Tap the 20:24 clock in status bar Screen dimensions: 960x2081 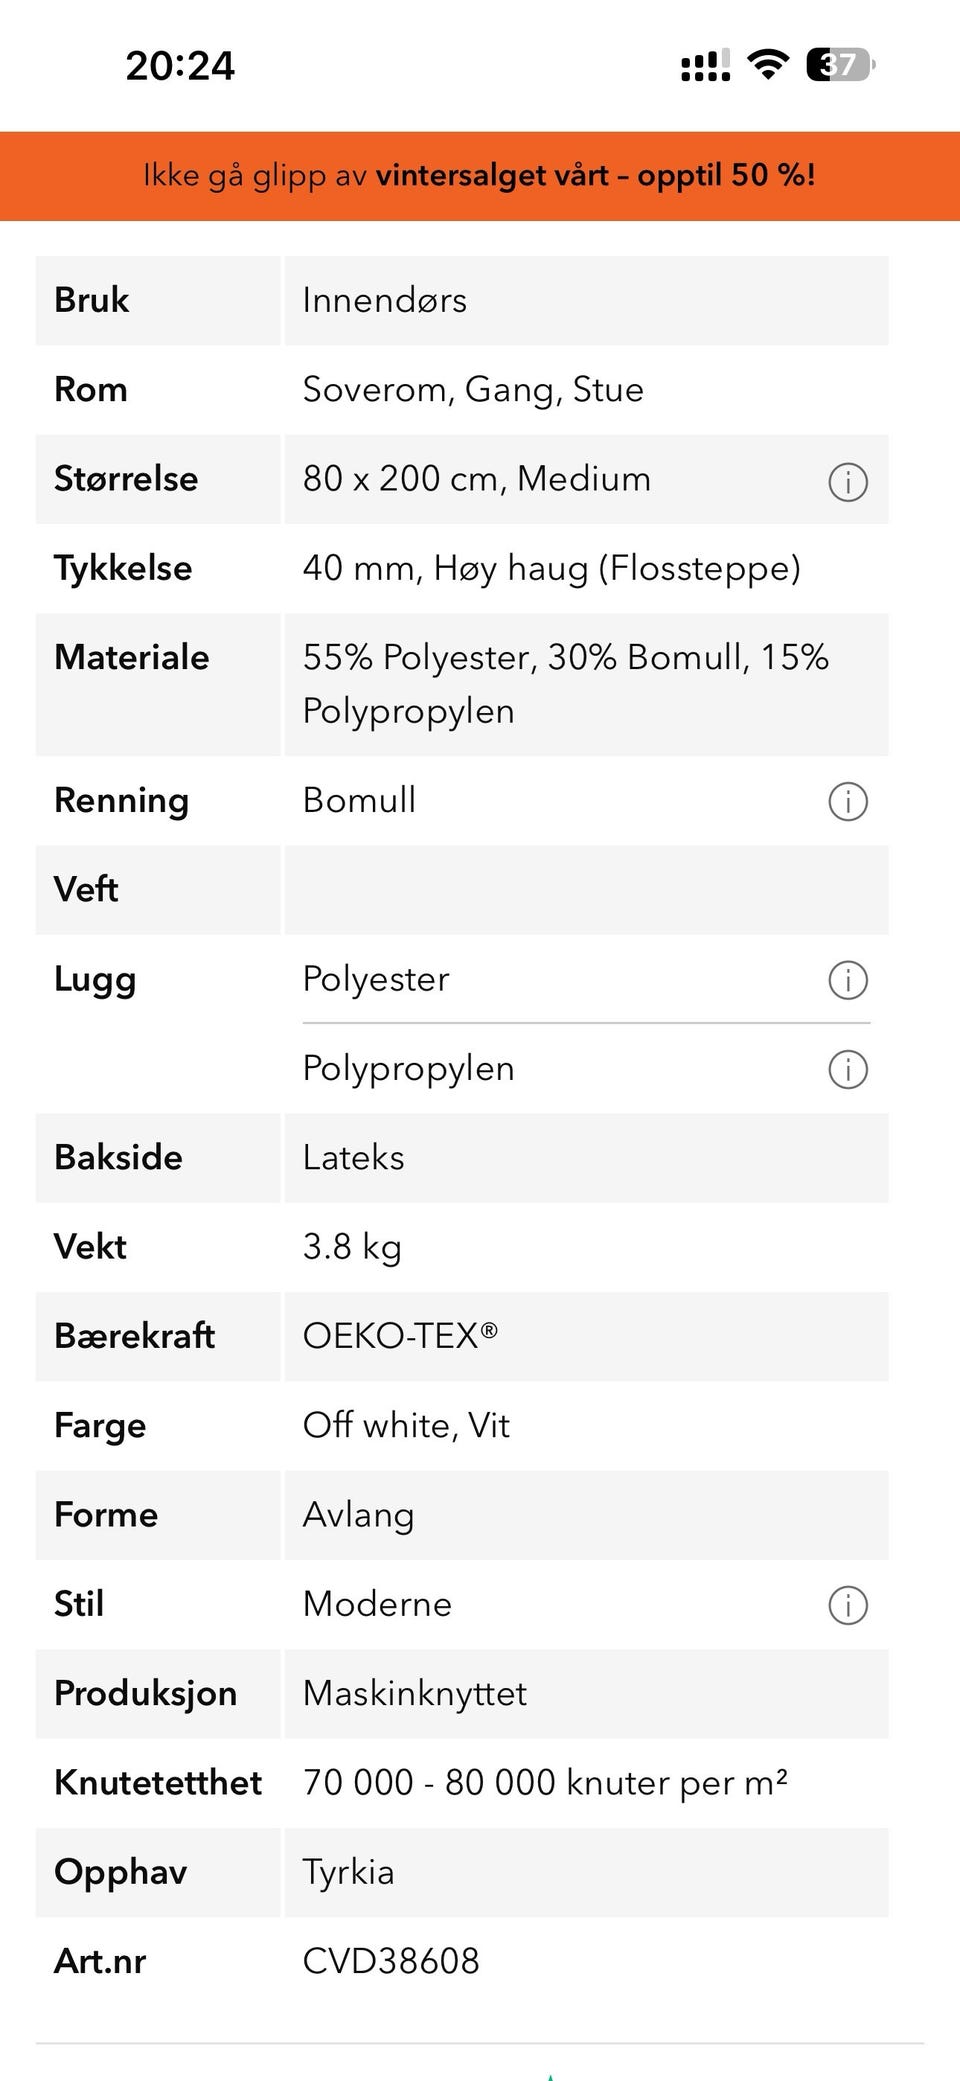[x=180, y=66]
